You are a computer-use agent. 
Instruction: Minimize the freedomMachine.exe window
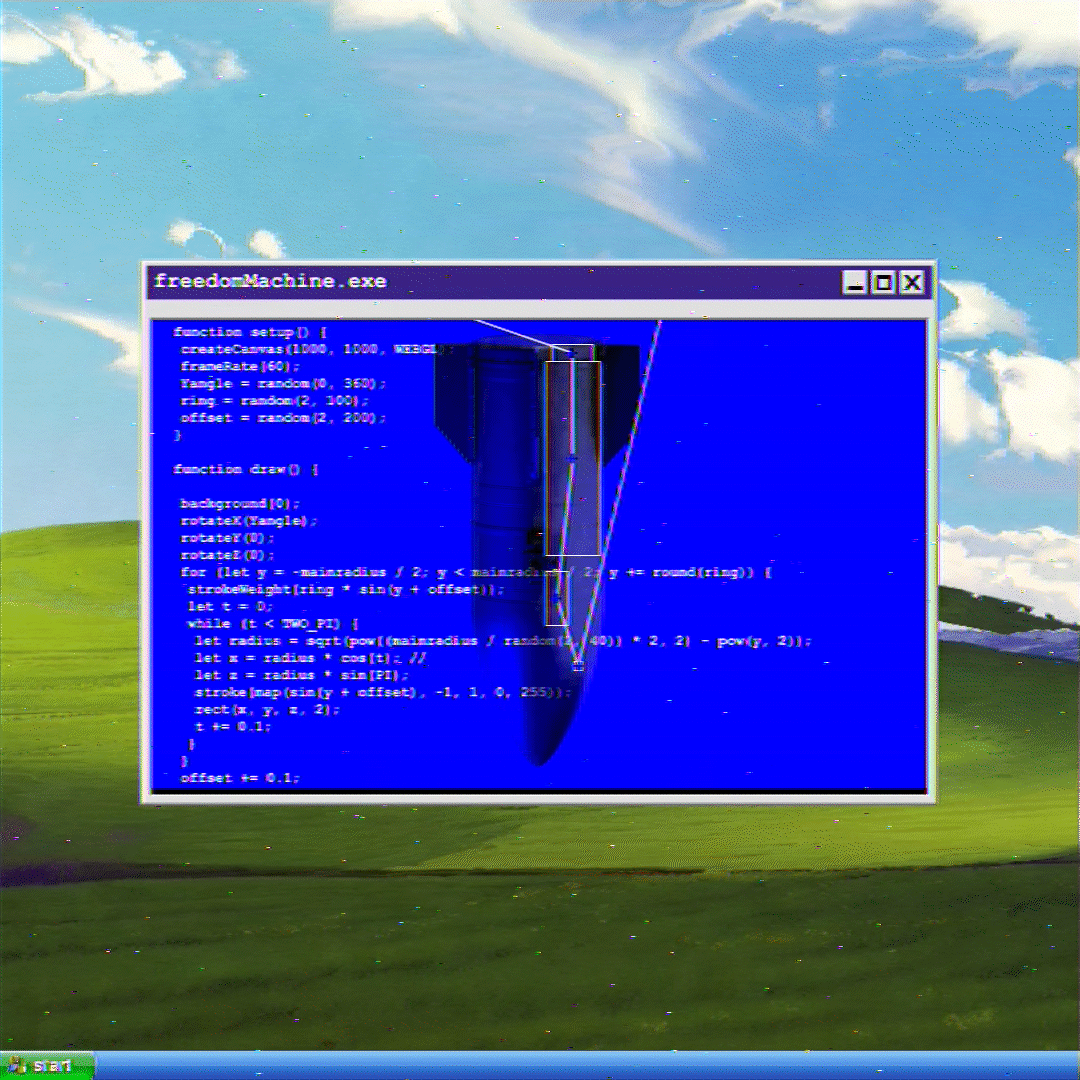click(854, 283)
